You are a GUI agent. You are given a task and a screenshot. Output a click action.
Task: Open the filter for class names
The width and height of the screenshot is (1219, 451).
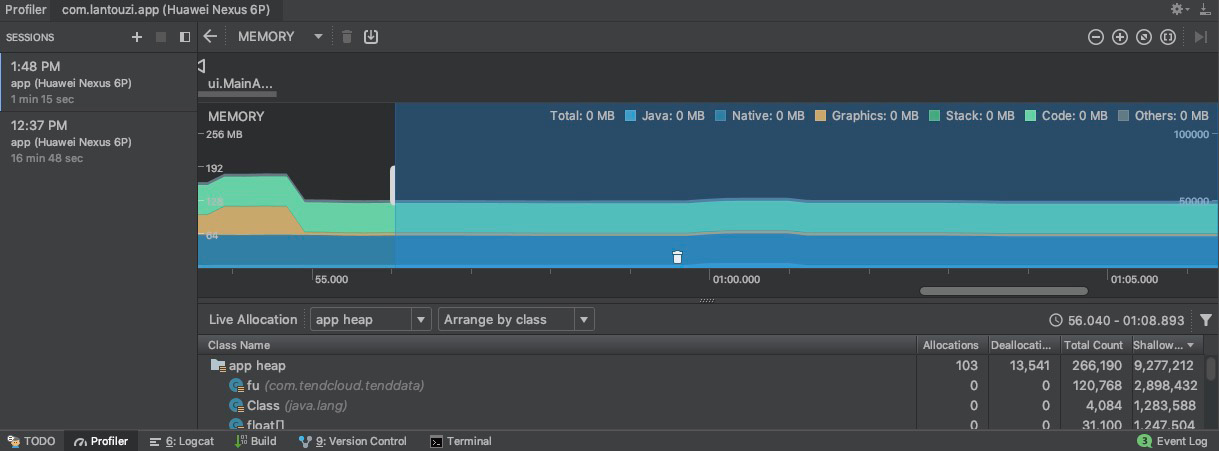coord(1206,320)
